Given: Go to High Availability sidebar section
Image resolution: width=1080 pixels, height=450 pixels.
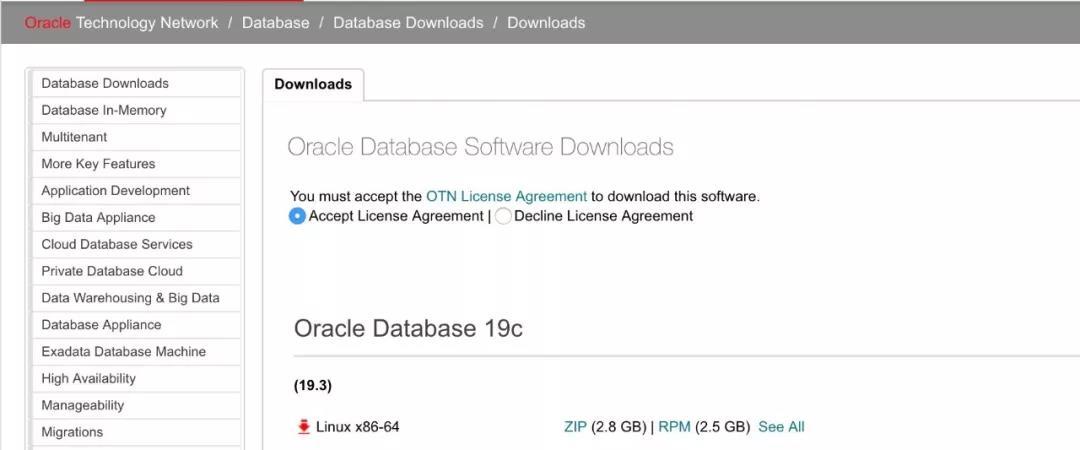Looking at the screenshot, I should (88, 379).
